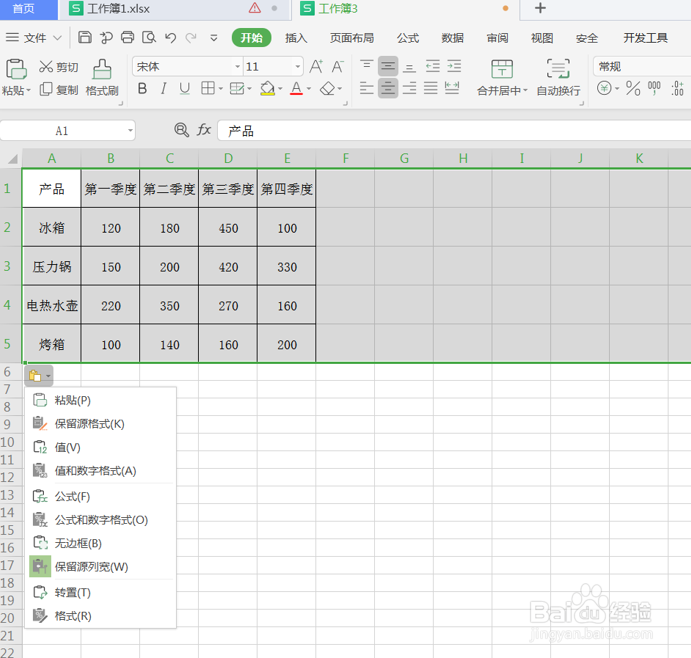Select the Format Painter (格式刷) tool
The image size is (691, 658).
click(102, 78)
